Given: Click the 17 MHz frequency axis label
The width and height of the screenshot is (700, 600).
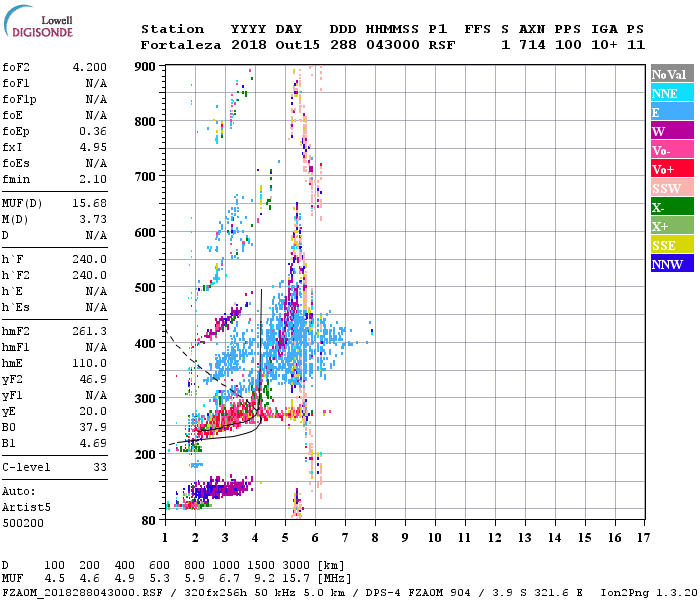Looking at the screenshot, I should click(643, 538).
